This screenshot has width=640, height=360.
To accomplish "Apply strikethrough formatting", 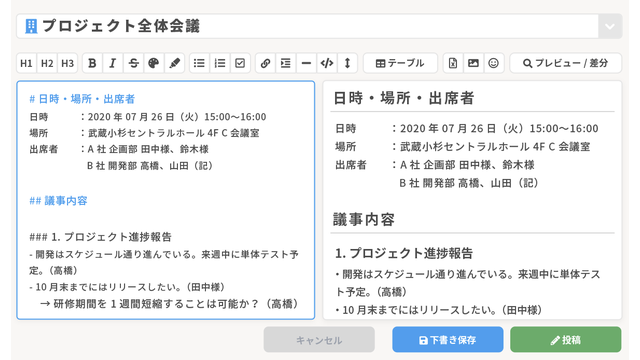I will coord(133,63).
